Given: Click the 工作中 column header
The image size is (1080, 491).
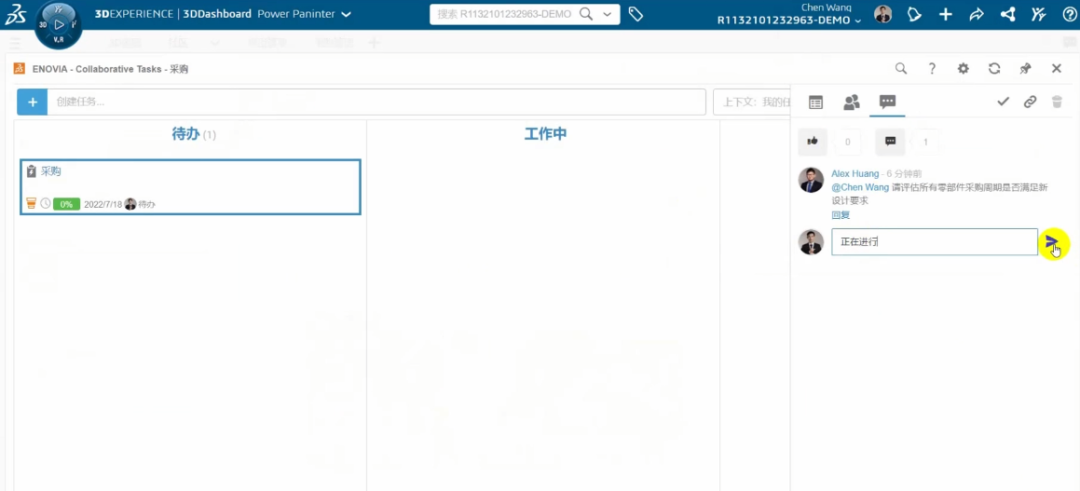Looking at the screenshot, I should click(546, 134).
